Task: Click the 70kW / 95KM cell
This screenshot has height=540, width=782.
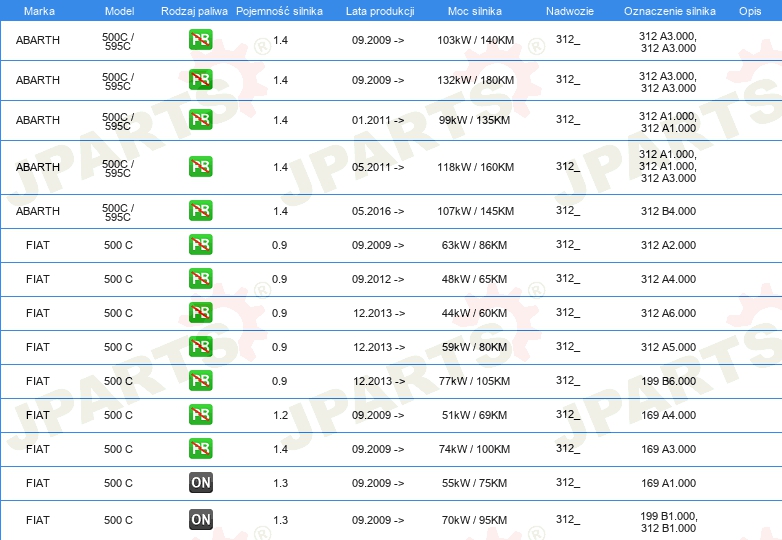Action: (x=474, y=520)
